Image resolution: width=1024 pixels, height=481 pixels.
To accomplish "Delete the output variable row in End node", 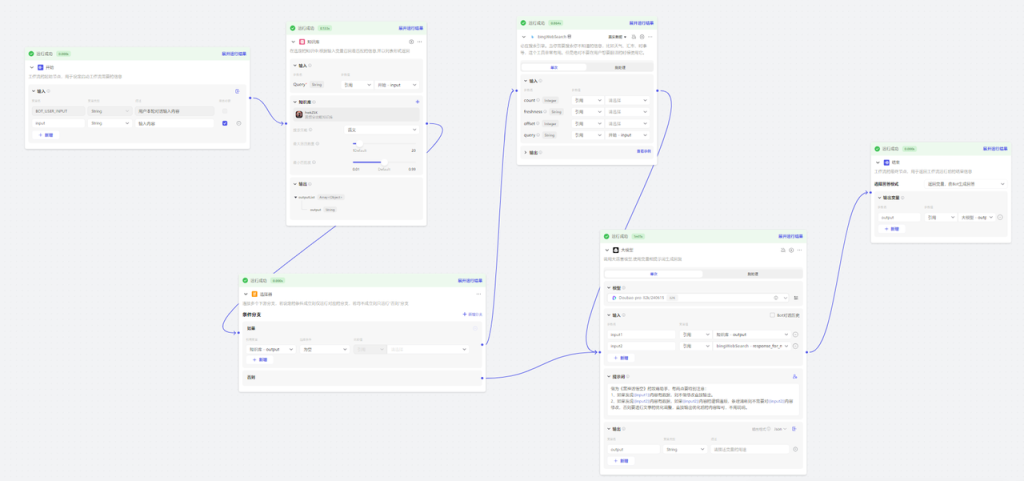I will (x=1000, y=217).
